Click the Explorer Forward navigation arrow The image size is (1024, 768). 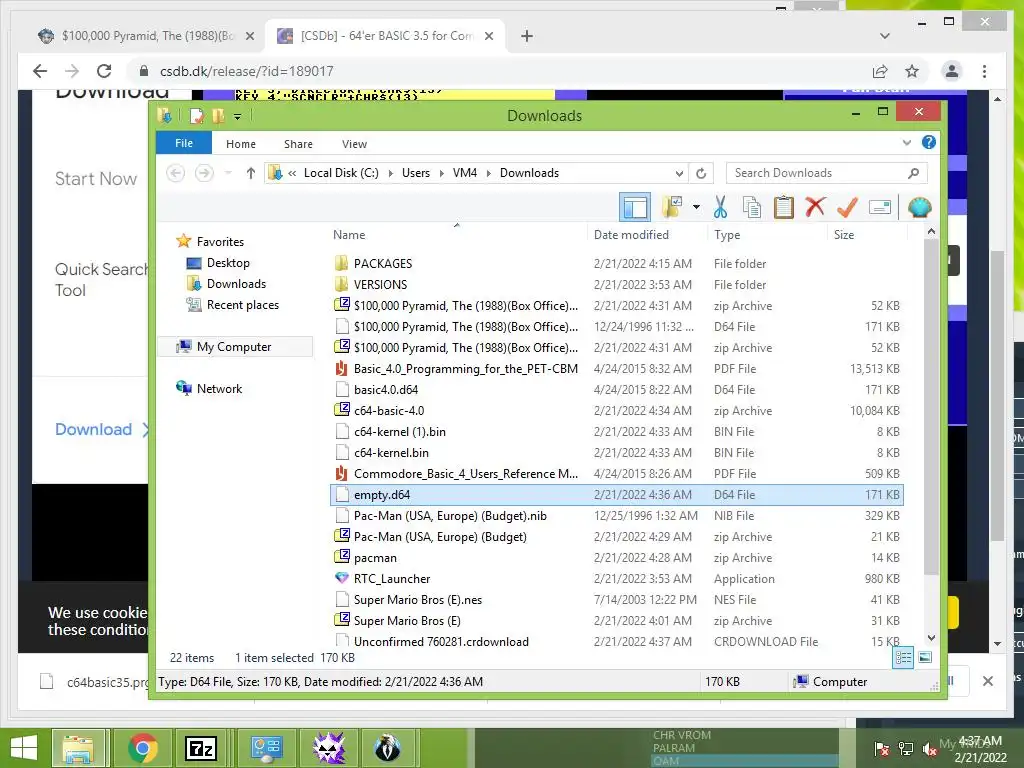pos(204,173)
